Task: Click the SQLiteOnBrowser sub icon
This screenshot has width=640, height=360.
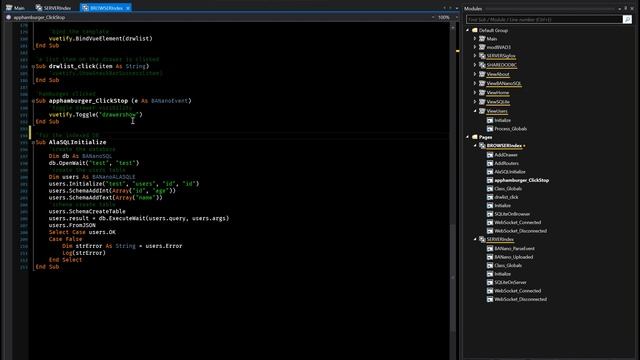Action: click(x=490, y=214)
